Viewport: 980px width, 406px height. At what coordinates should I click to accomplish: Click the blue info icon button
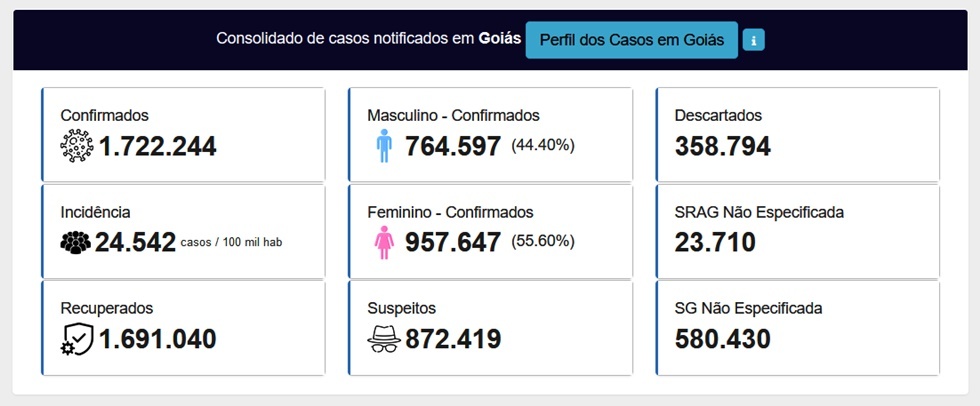754,41
